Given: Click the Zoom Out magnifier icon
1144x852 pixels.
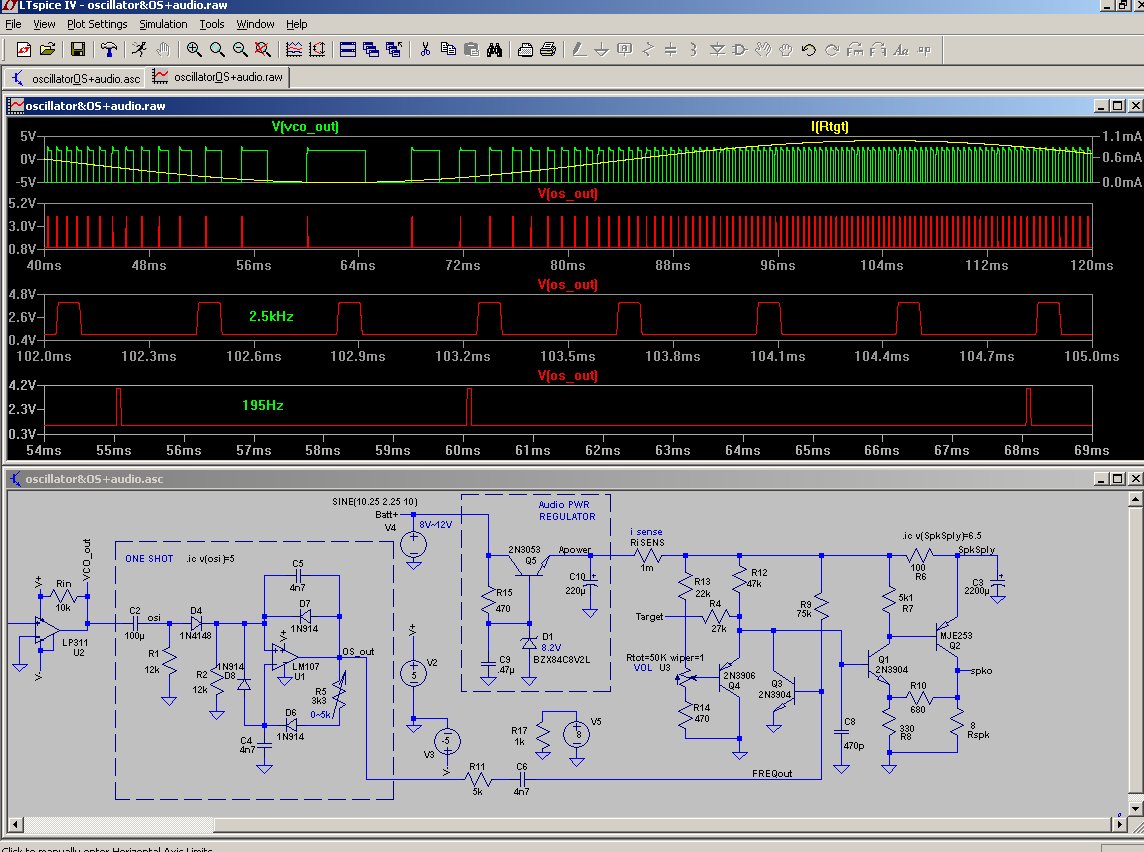Looking at the screenshot, I should pyautogui.click(x=240, y=49).
